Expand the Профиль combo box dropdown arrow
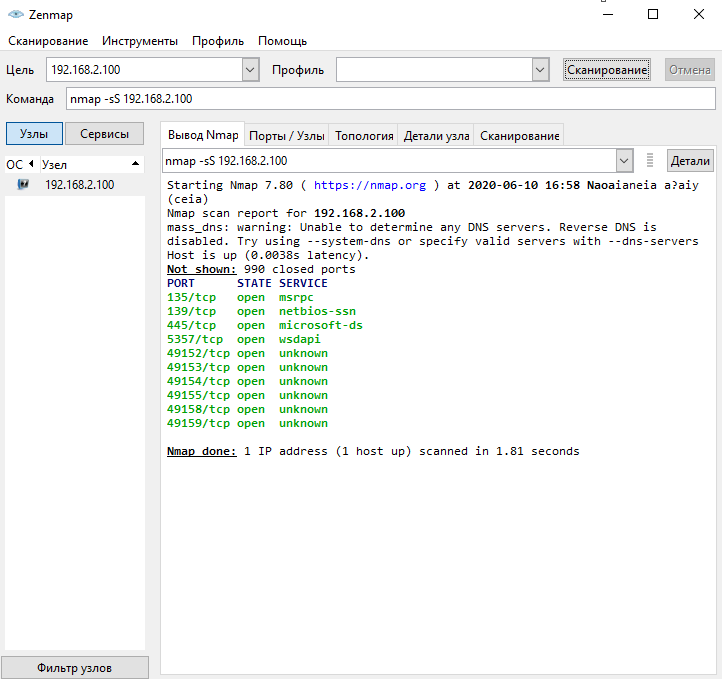Viewport: 722px width, 679px height. pos(540,70)
